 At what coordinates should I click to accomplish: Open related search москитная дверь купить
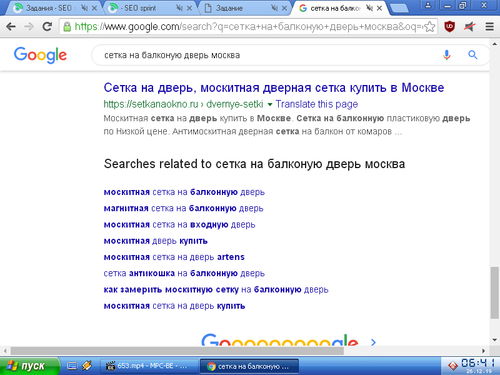pyautogui.click(x=156, y=241)
